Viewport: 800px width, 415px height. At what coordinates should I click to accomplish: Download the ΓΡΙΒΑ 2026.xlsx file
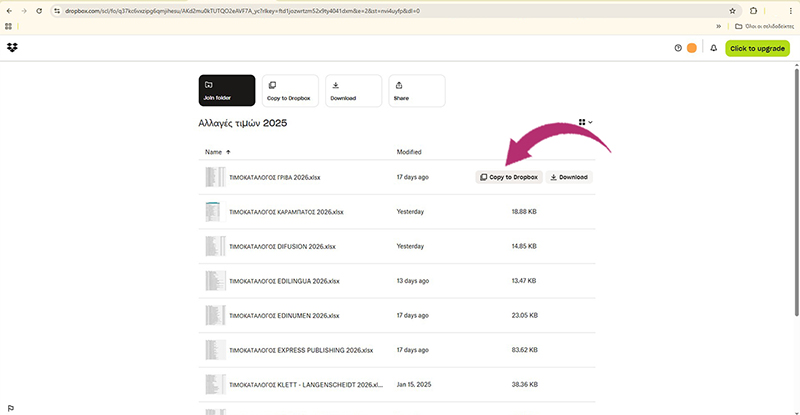[x=569, y=177]
